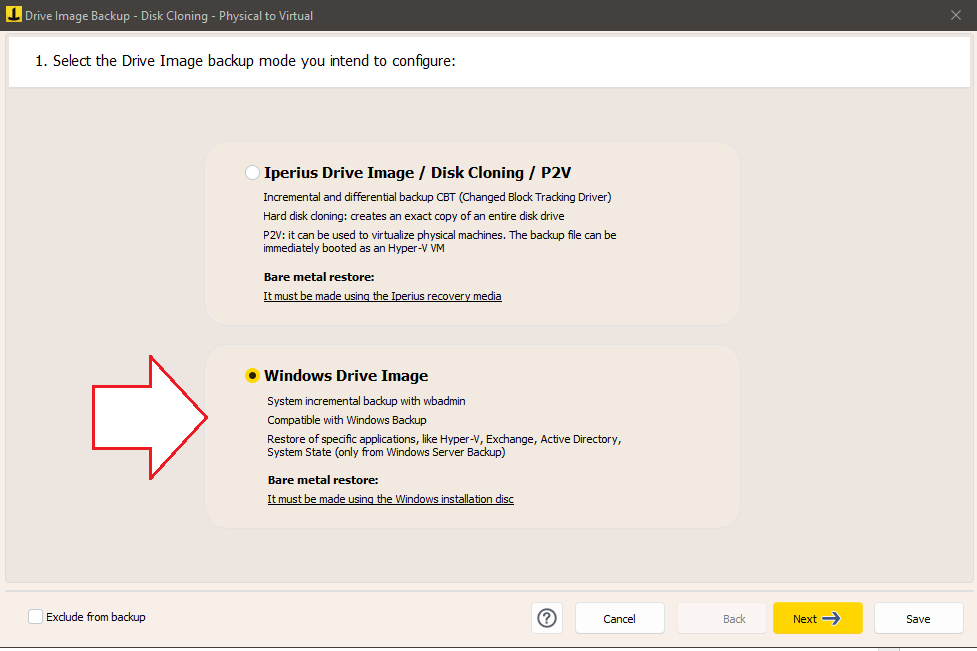Open help with the question mark icon
Viewport: 977px width, 651px height.
coord(547,618)
